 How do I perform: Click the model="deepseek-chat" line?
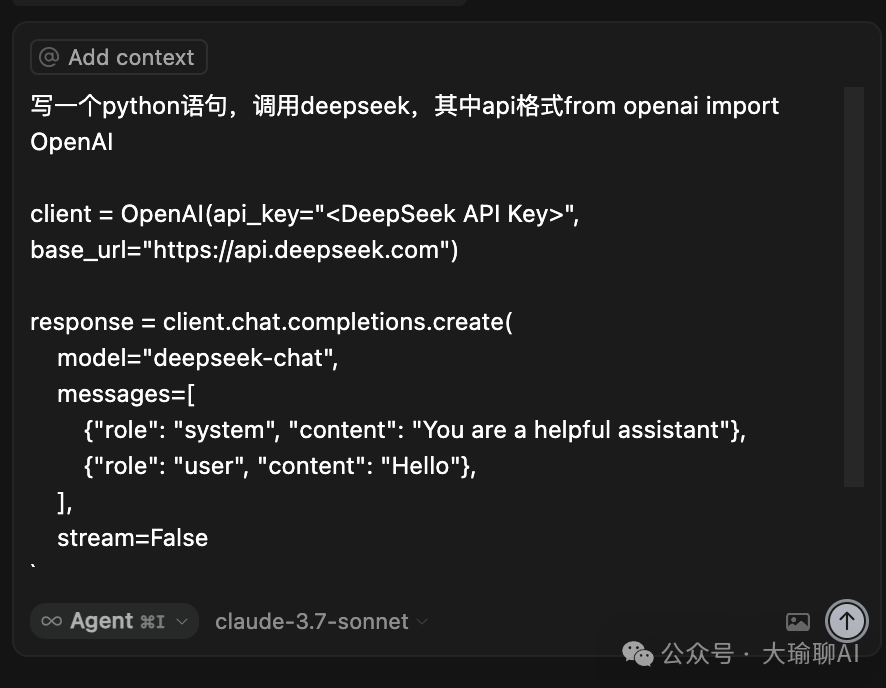point(198,358)
